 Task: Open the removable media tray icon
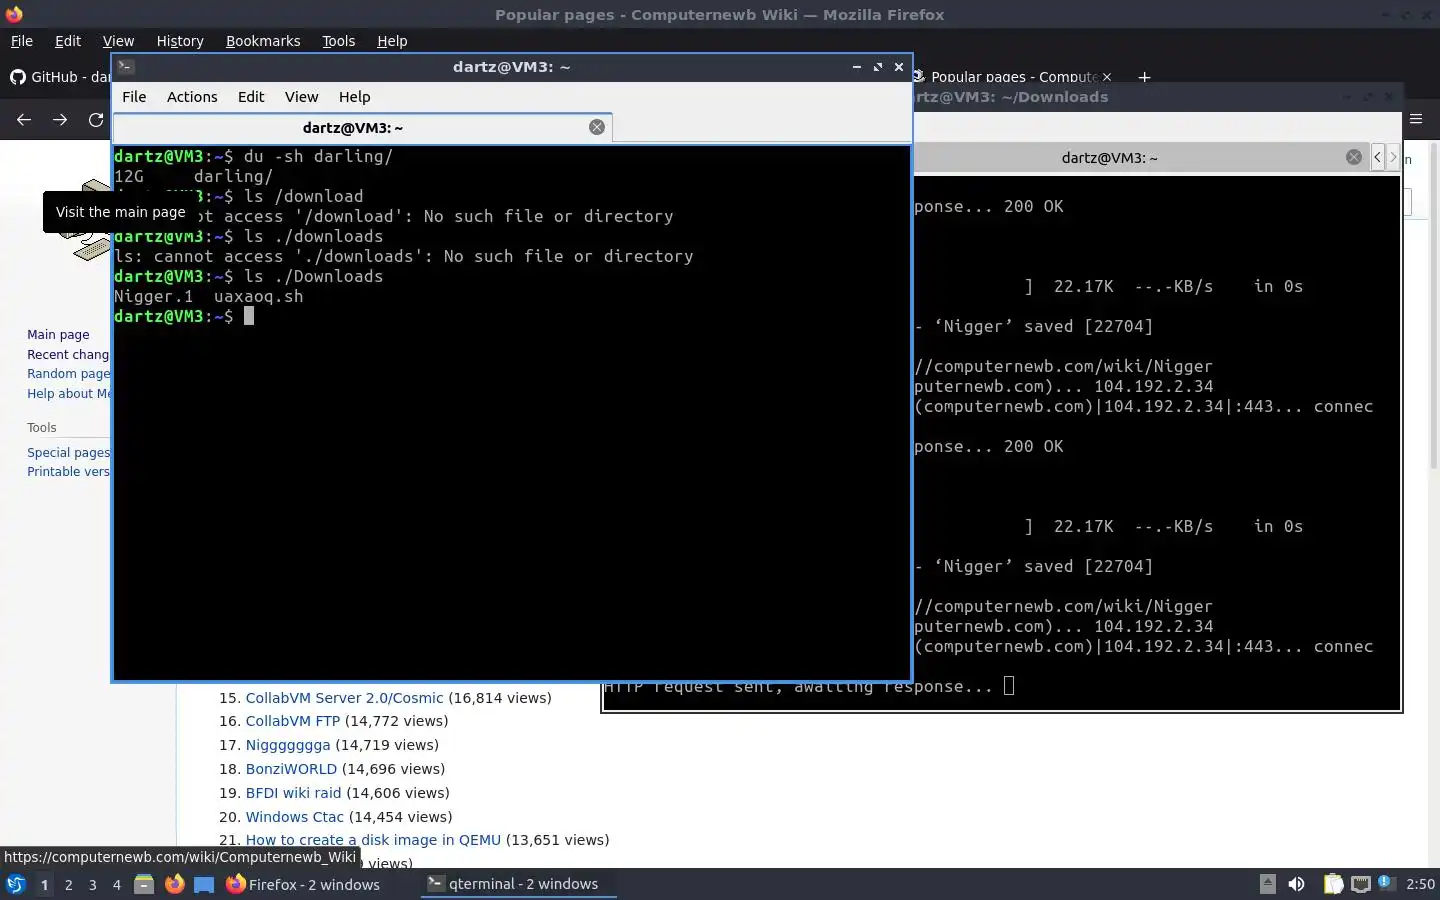[x=1267, y=884]
